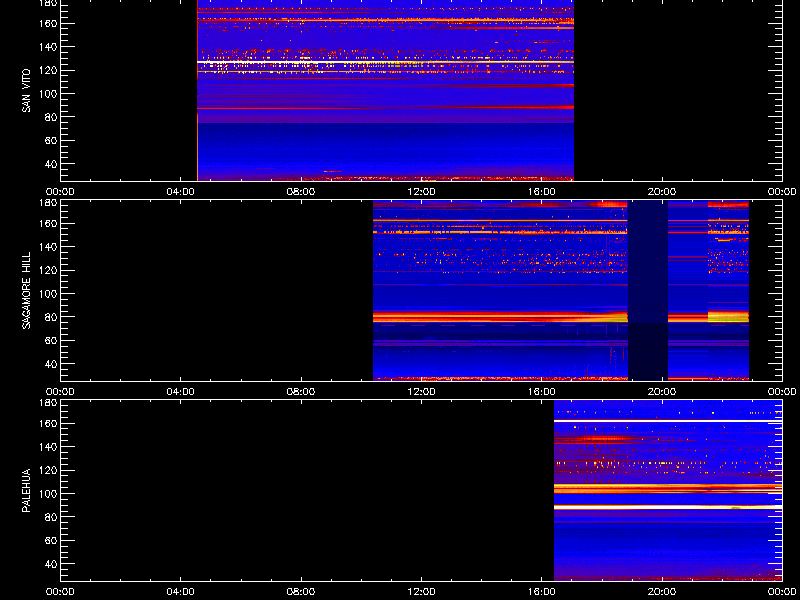Click the 20:00 tick under Sagamore Hill plot
800x600 pixels.
tap(662, 392)
